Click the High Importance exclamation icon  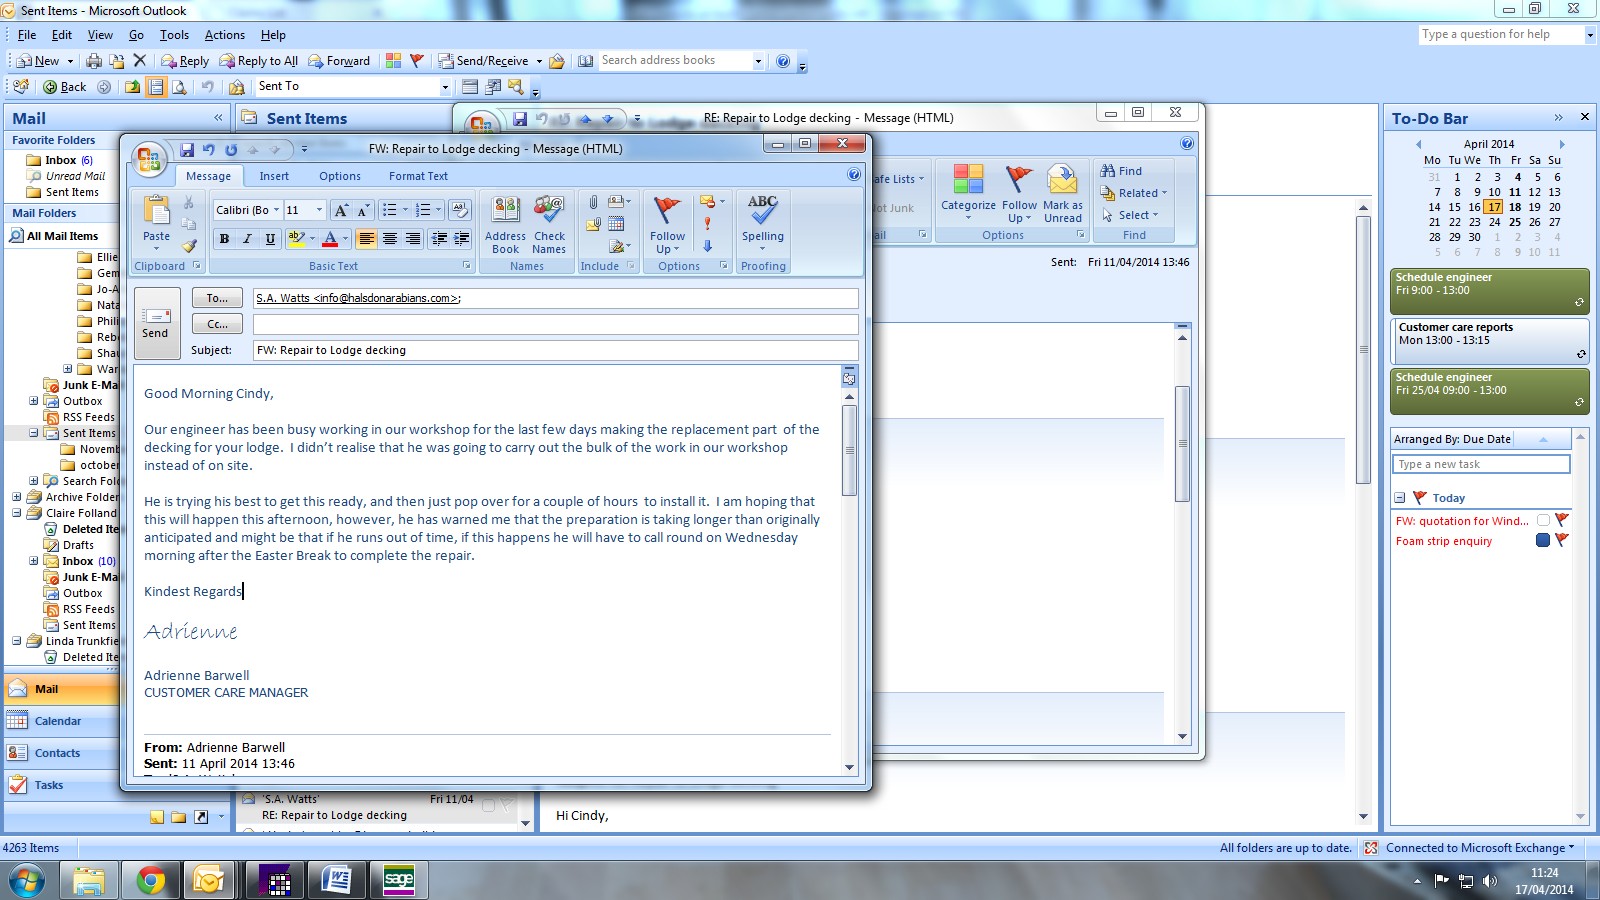click(x=707, y=224)
